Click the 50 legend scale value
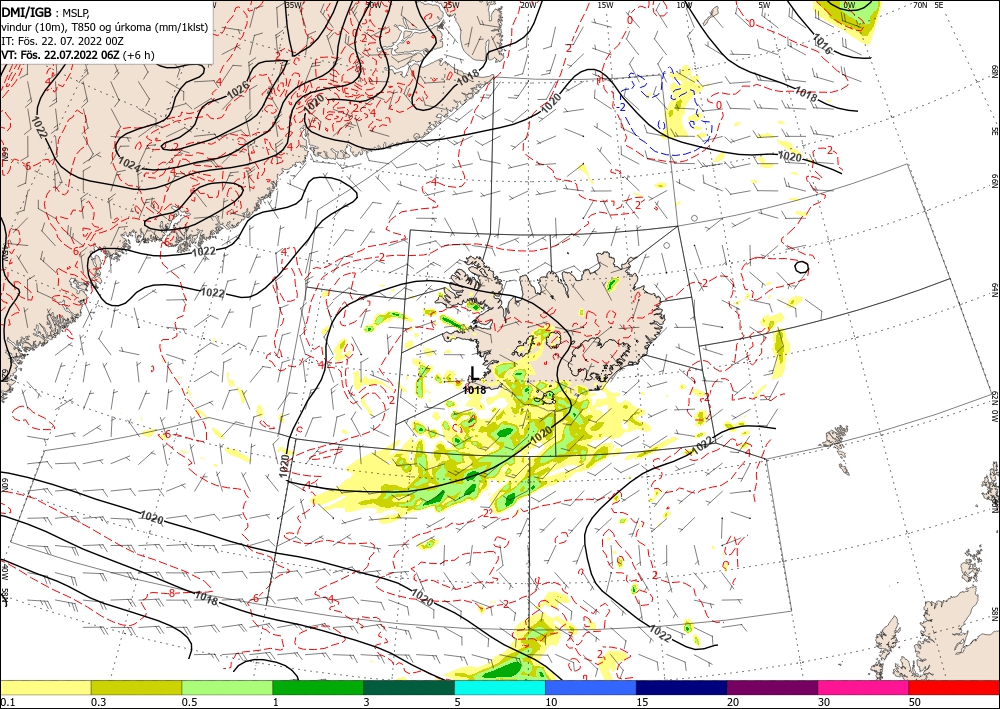This screenshot has width=1000, height=709. (x=915, y=702)
